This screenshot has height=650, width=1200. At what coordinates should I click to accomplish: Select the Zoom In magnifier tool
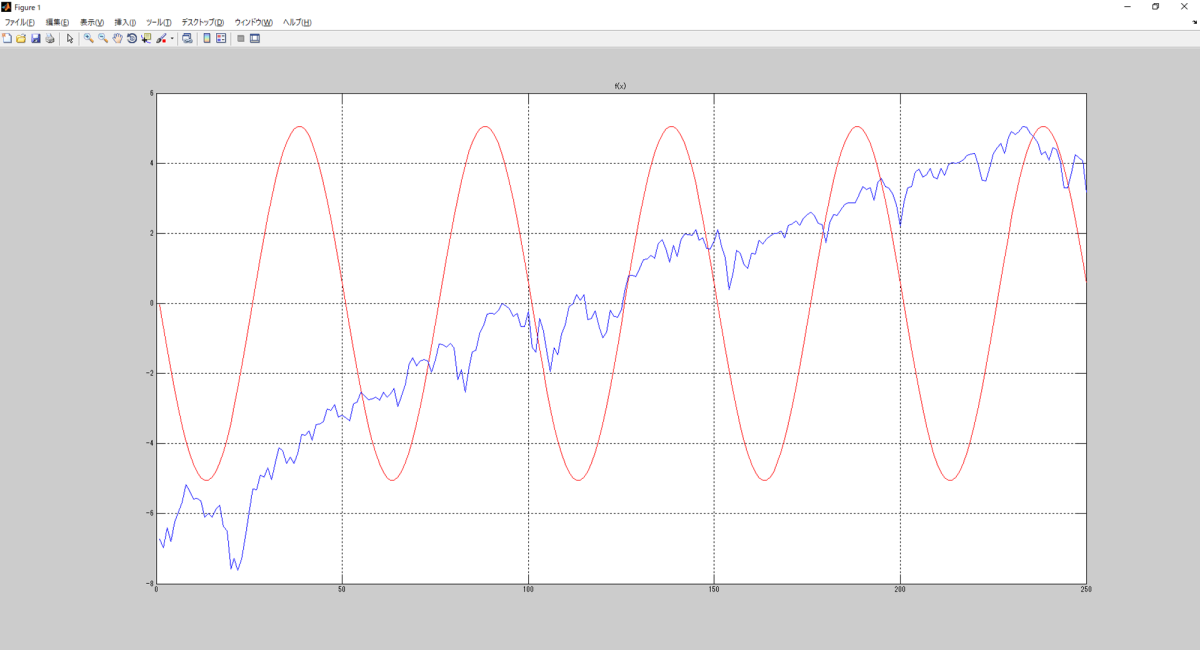point(88,38)
